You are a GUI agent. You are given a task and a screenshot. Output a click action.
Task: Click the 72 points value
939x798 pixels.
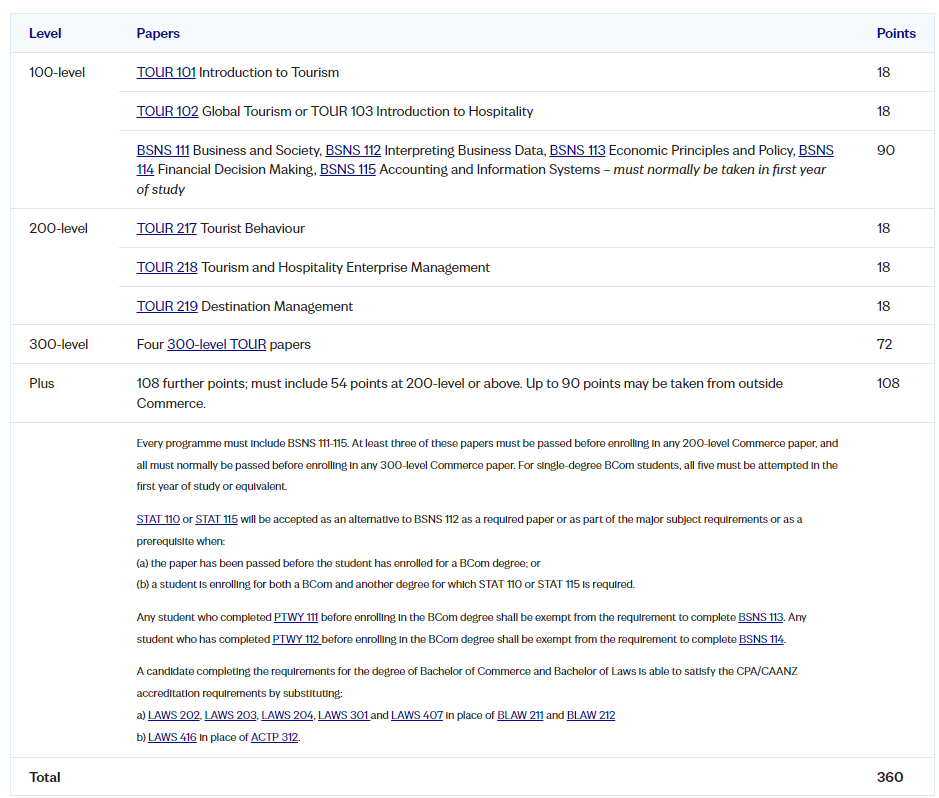pos(885,344)
